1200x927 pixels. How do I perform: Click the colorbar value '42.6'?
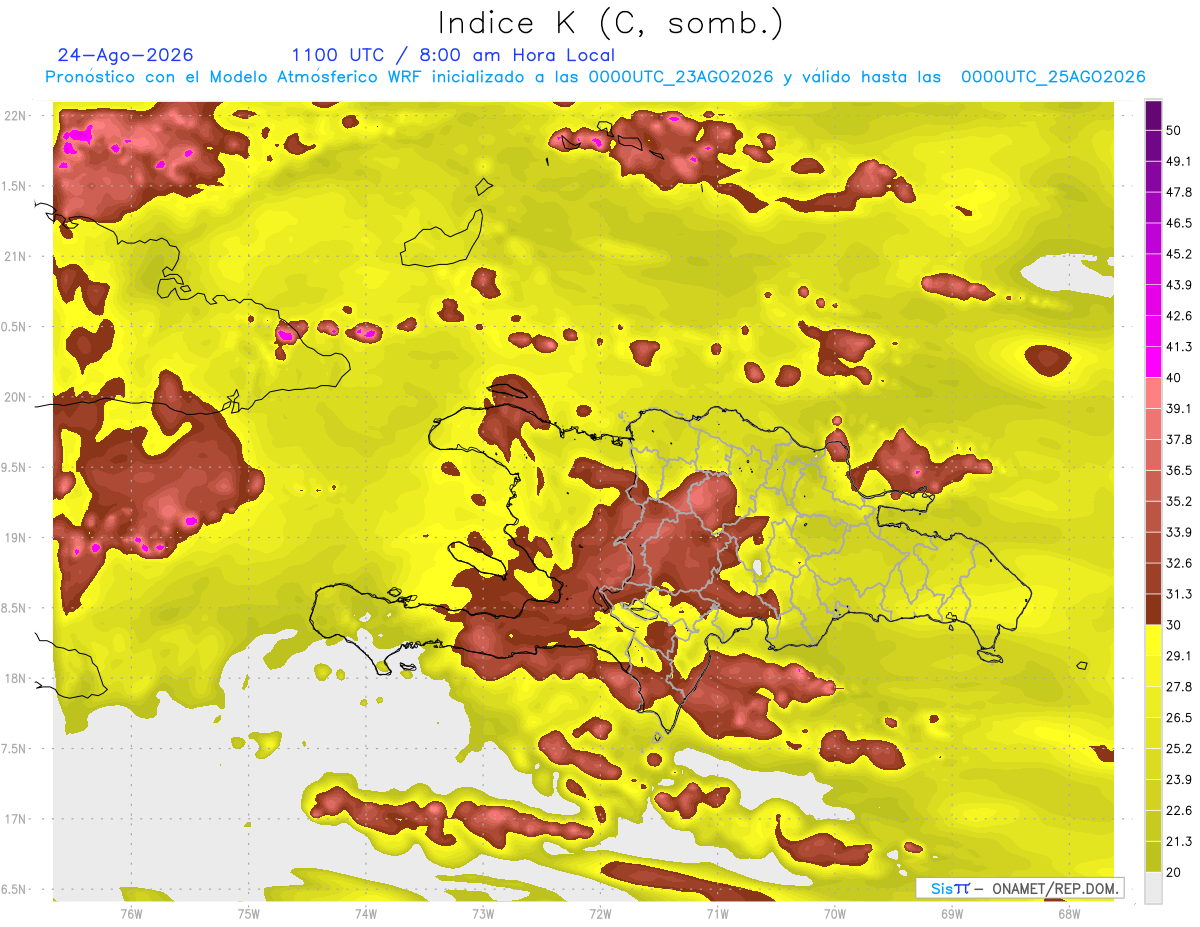pos(1179,316)
